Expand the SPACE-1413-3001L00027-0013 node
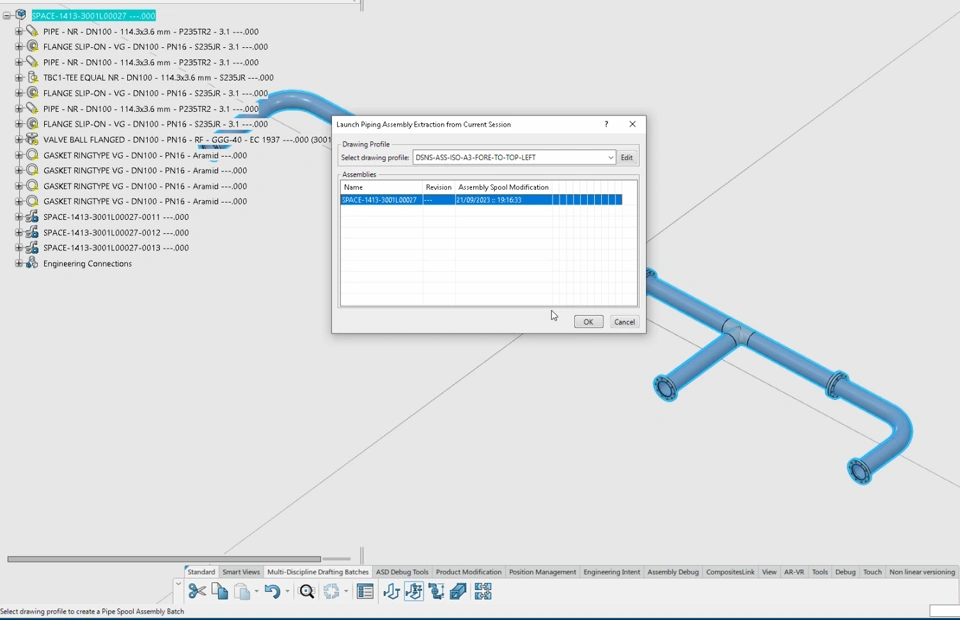The height and width of the screenshot is (620, 960). pos(19,248)
